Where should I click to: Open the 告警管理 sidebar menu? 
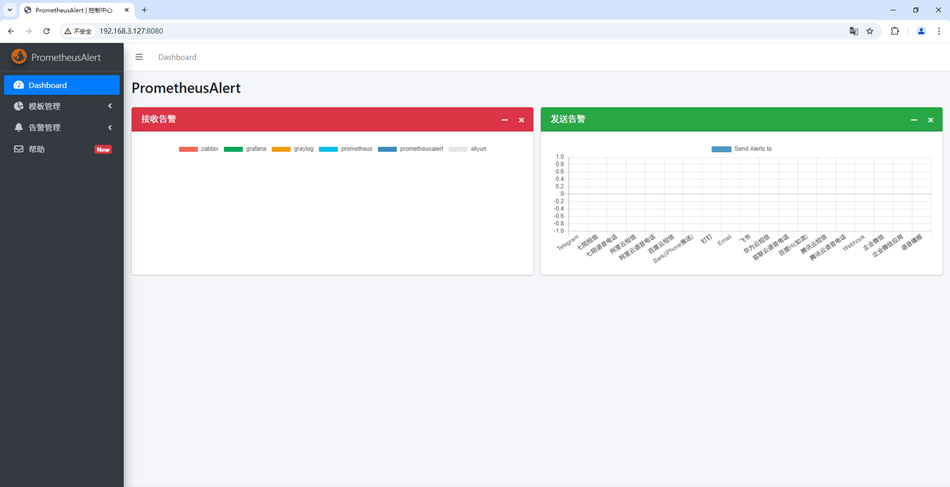(x=62, y=127)
